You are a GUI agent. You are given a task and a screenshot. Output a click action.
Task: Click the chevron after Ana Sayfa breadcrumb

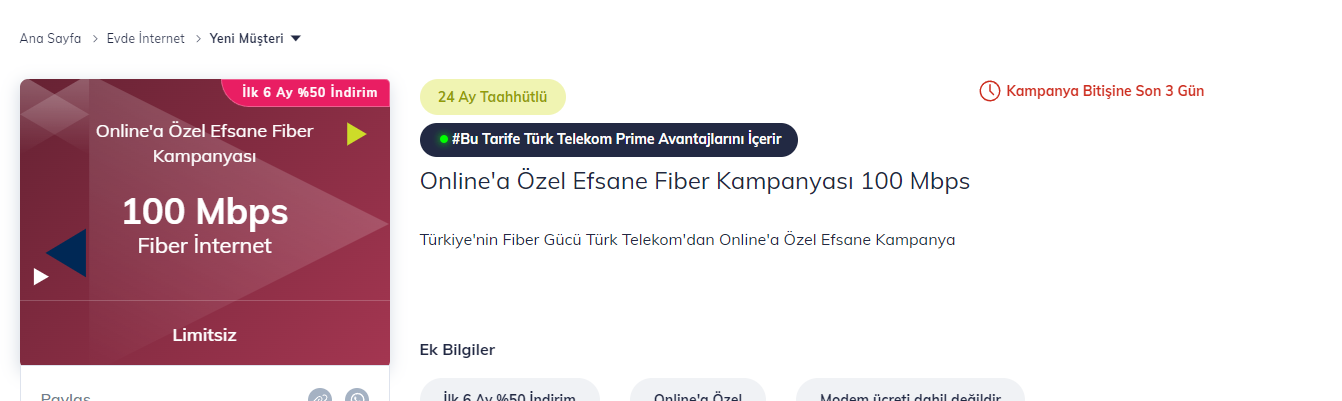pyautogui.click(x=94, y=39)
